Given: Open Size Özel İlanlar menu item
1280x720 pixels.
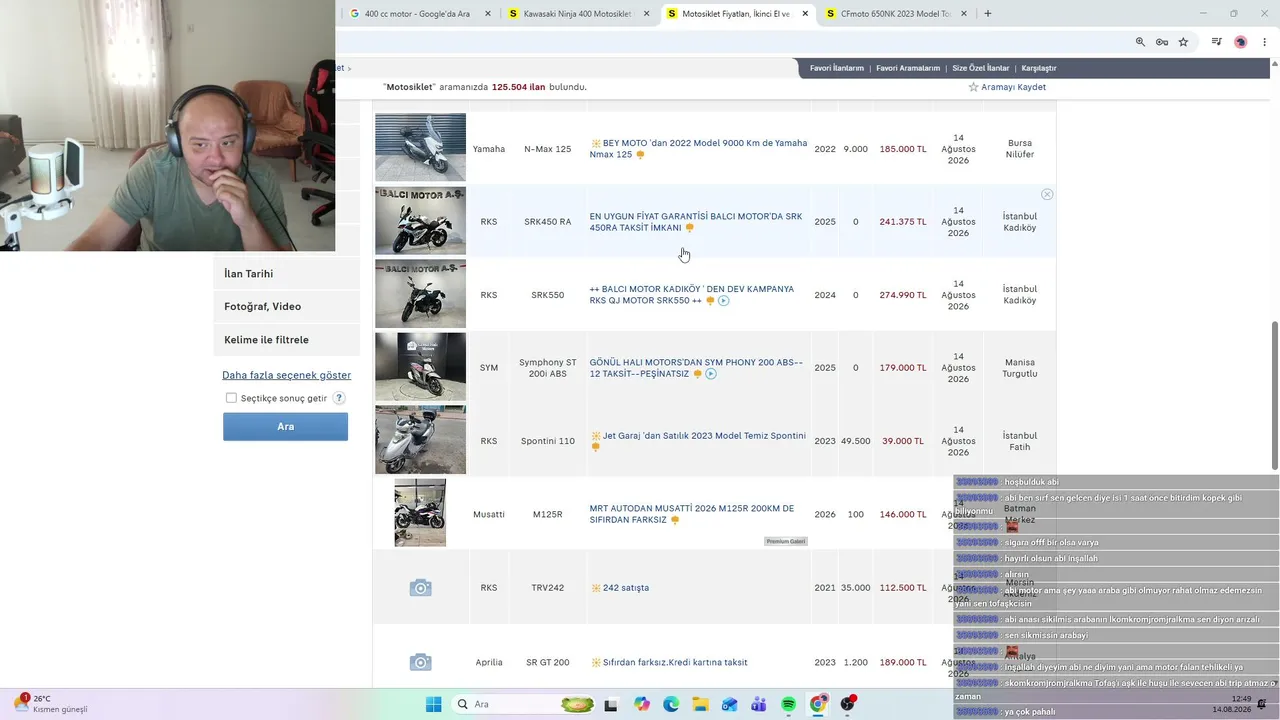Looking at the screenshot, I should coord(981,68).
